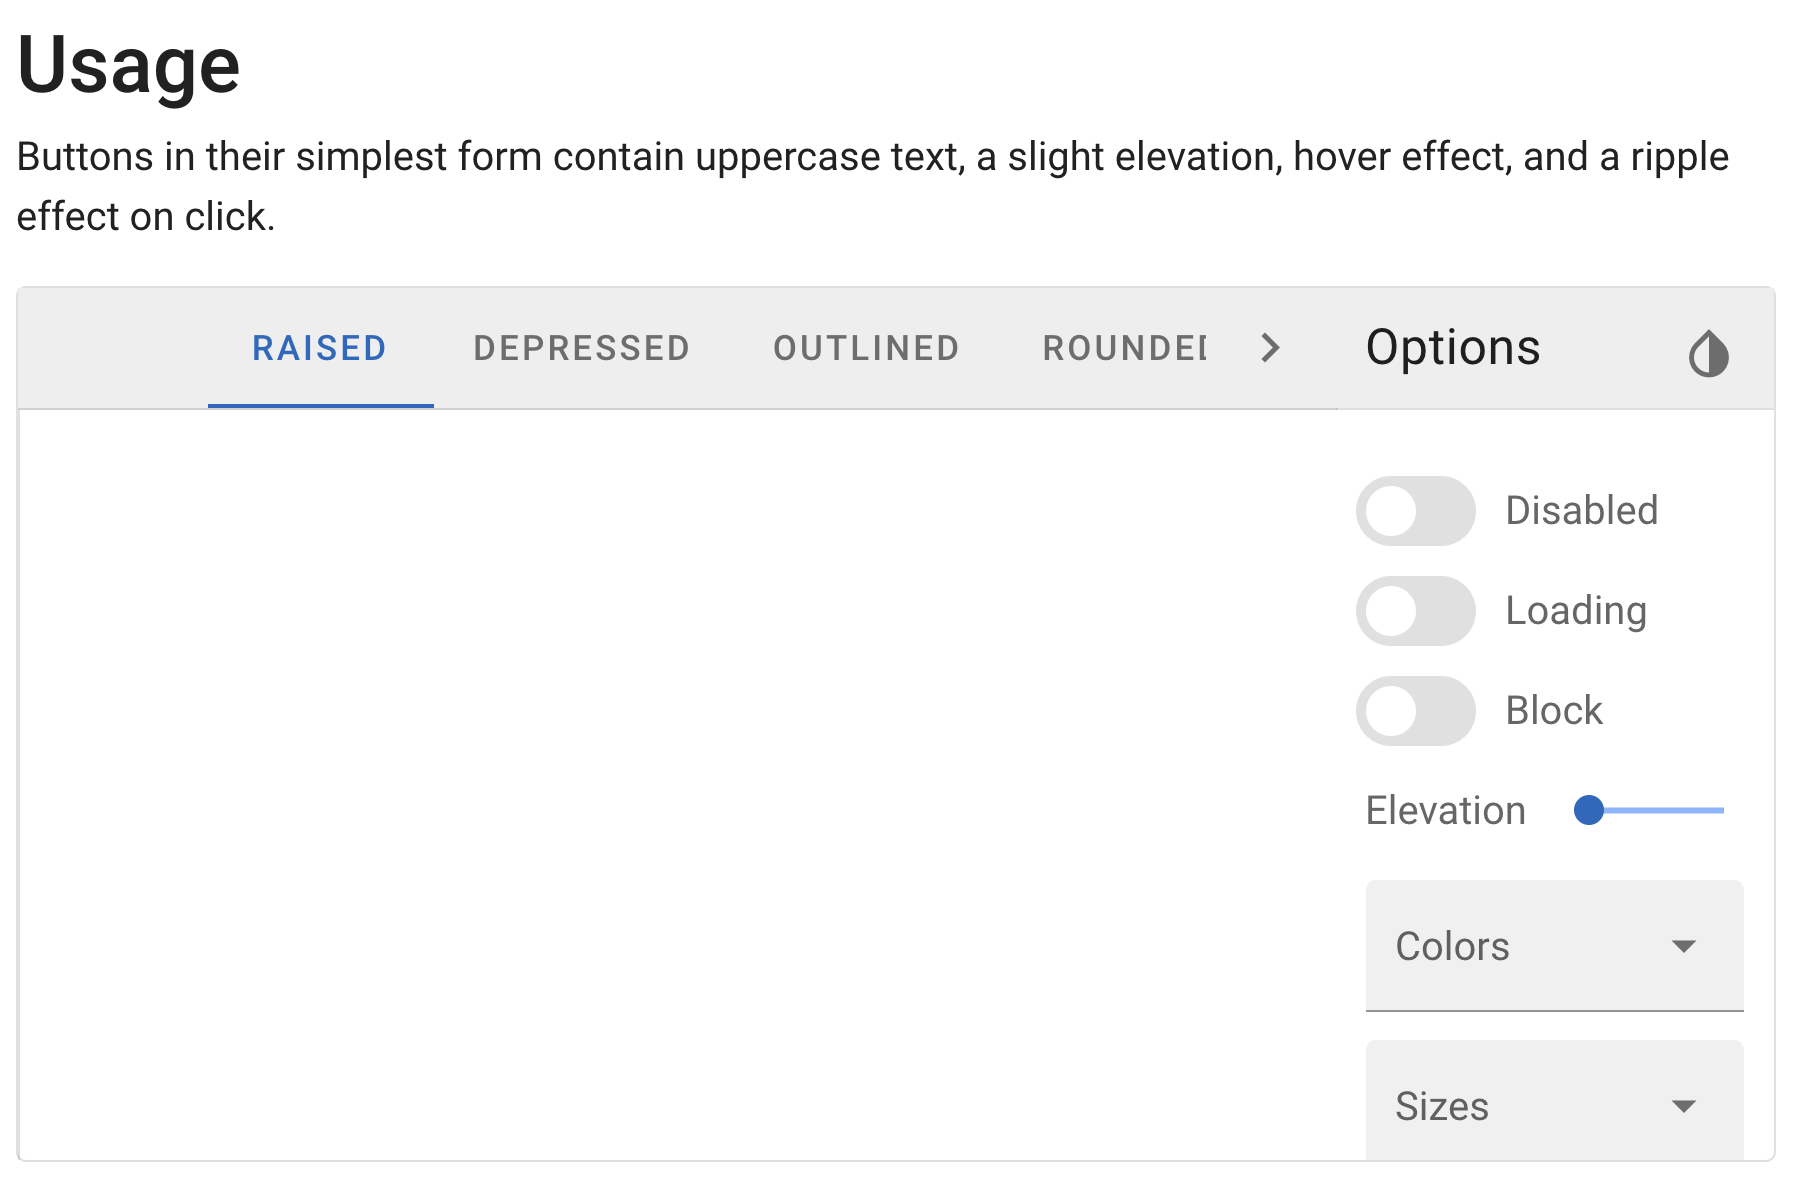Show more tabs with the right chevron

[1270, 348]
